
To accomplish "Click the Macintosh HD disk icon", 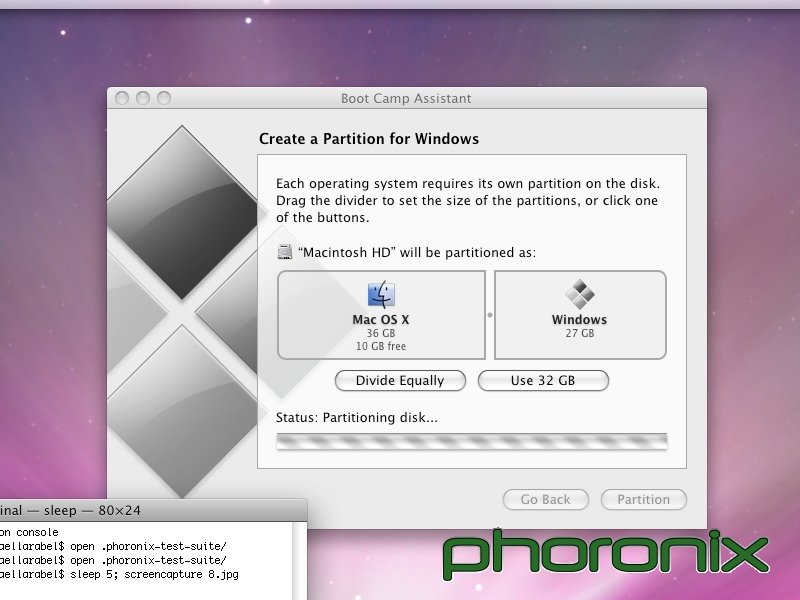I will pos(286,252).
